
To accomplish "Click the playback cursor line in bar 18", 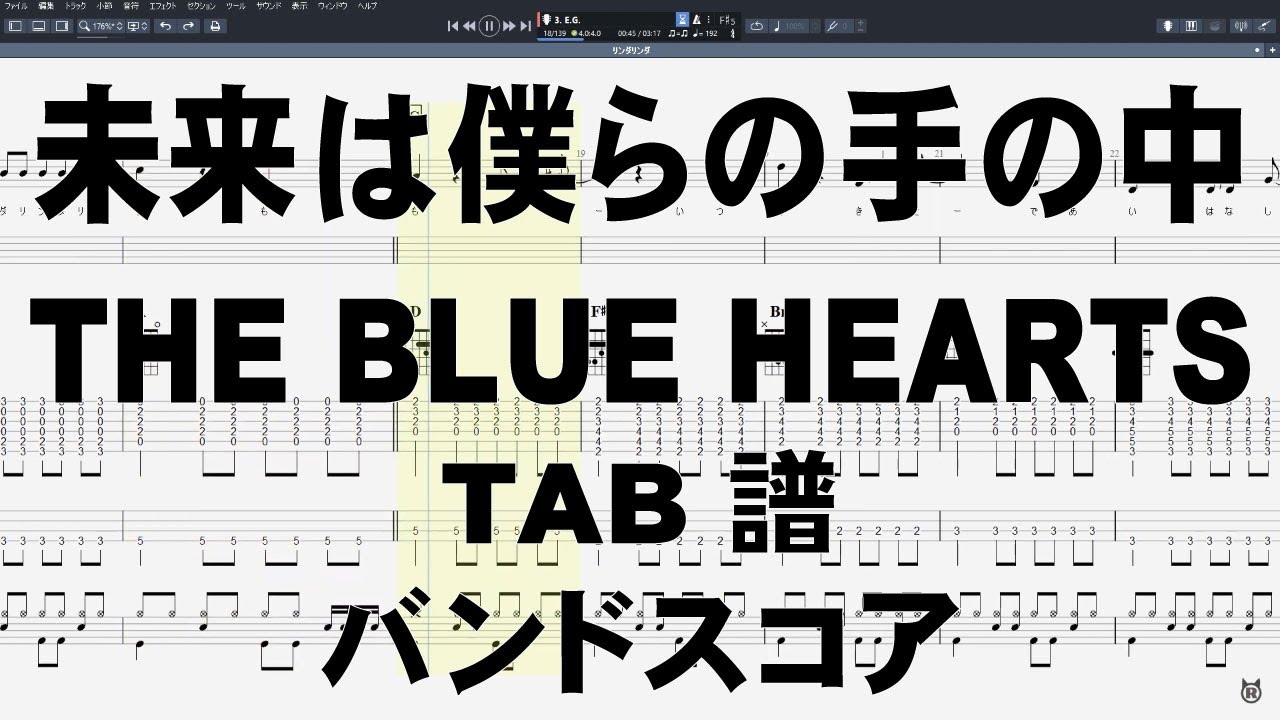I will tap(428, 390).
